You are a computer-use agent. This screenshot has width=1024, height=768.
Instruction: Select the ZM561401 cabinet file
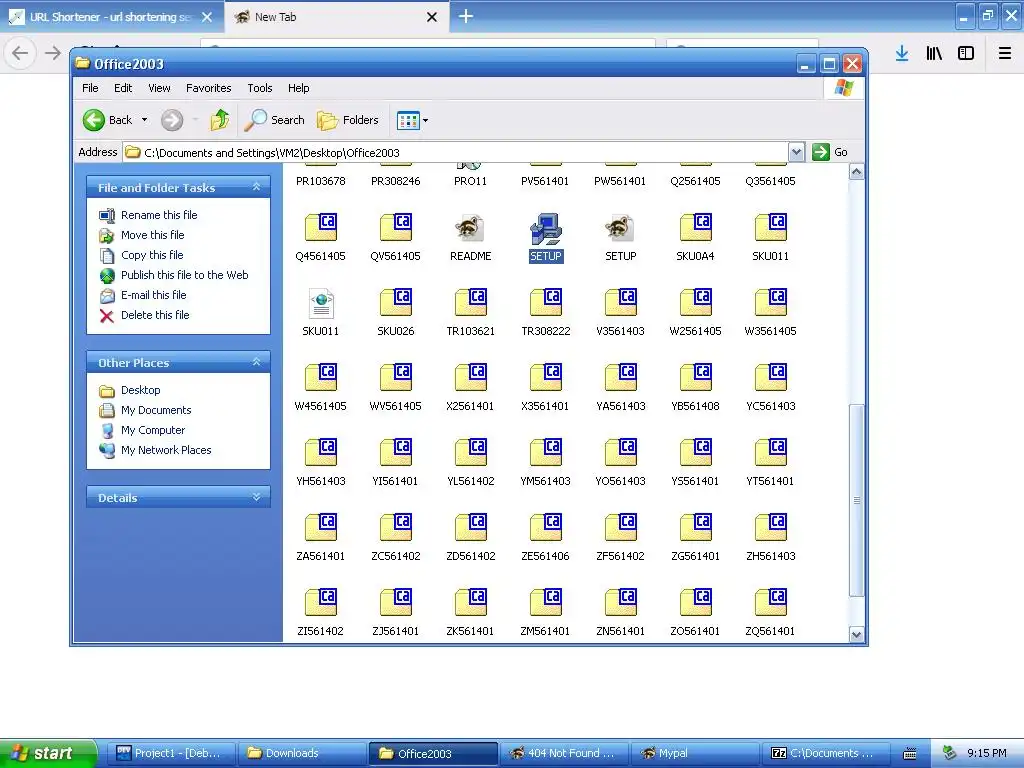pyautogui.click(x=546, y=603)
